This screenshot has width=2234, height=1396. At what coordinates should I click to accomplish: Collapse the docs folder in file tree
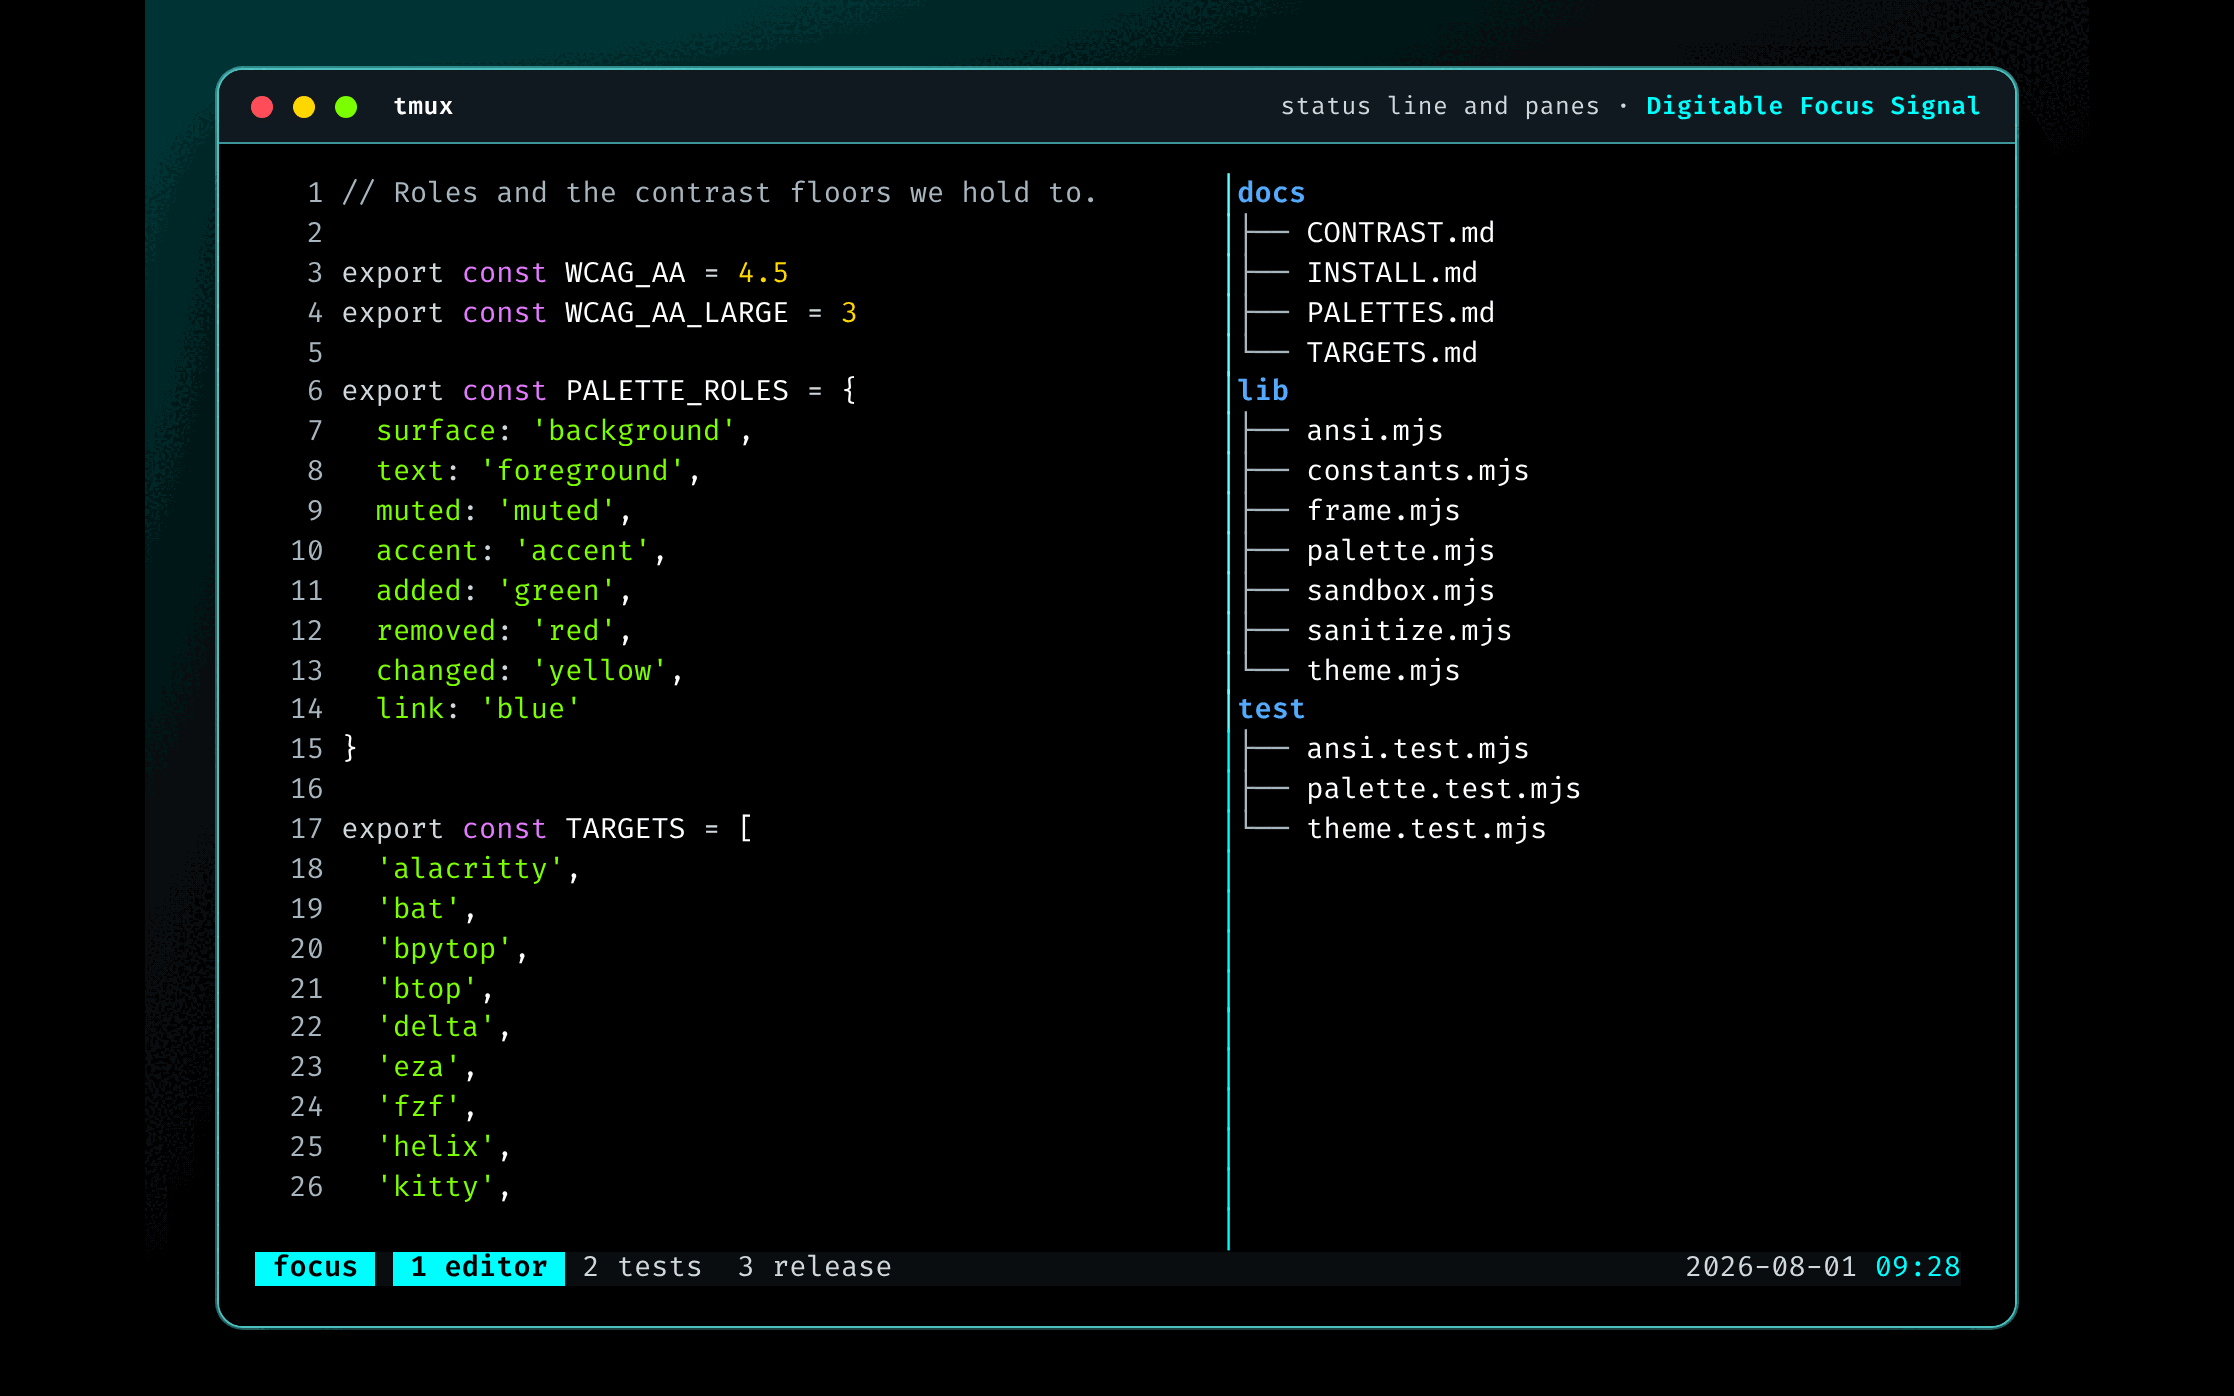click(x=1271, y=192)
